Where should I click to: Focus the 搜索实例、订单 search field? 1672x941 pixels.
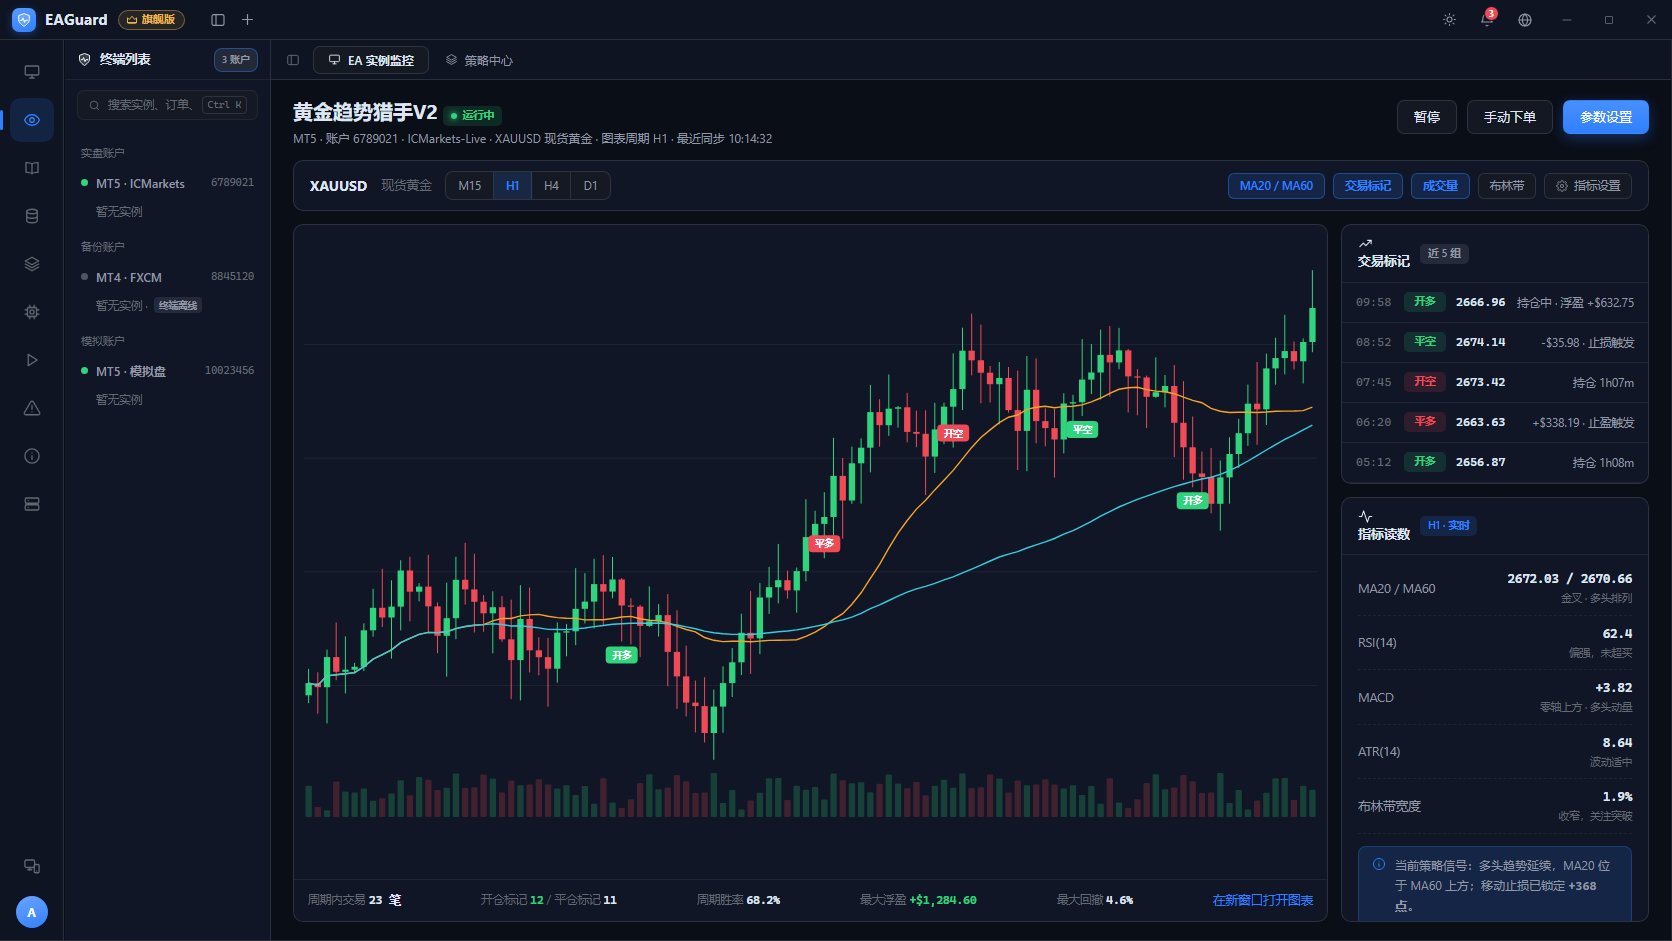[167, 105]
